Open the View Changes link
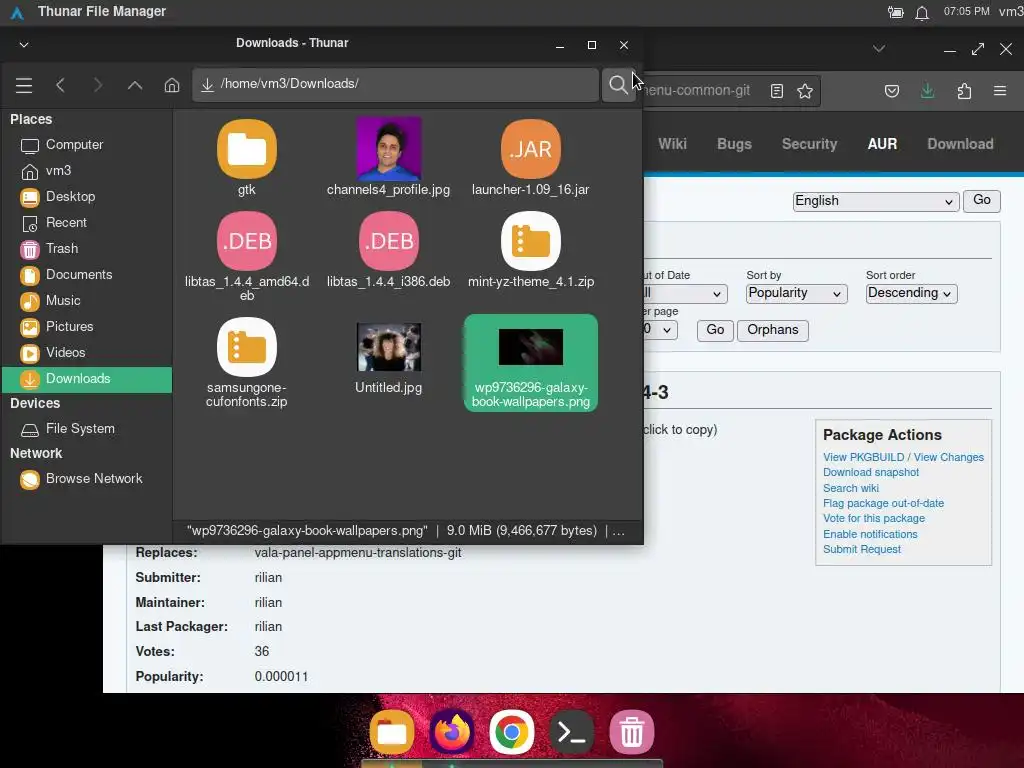This screenshot has width=1024, height=768. [948, 457]
